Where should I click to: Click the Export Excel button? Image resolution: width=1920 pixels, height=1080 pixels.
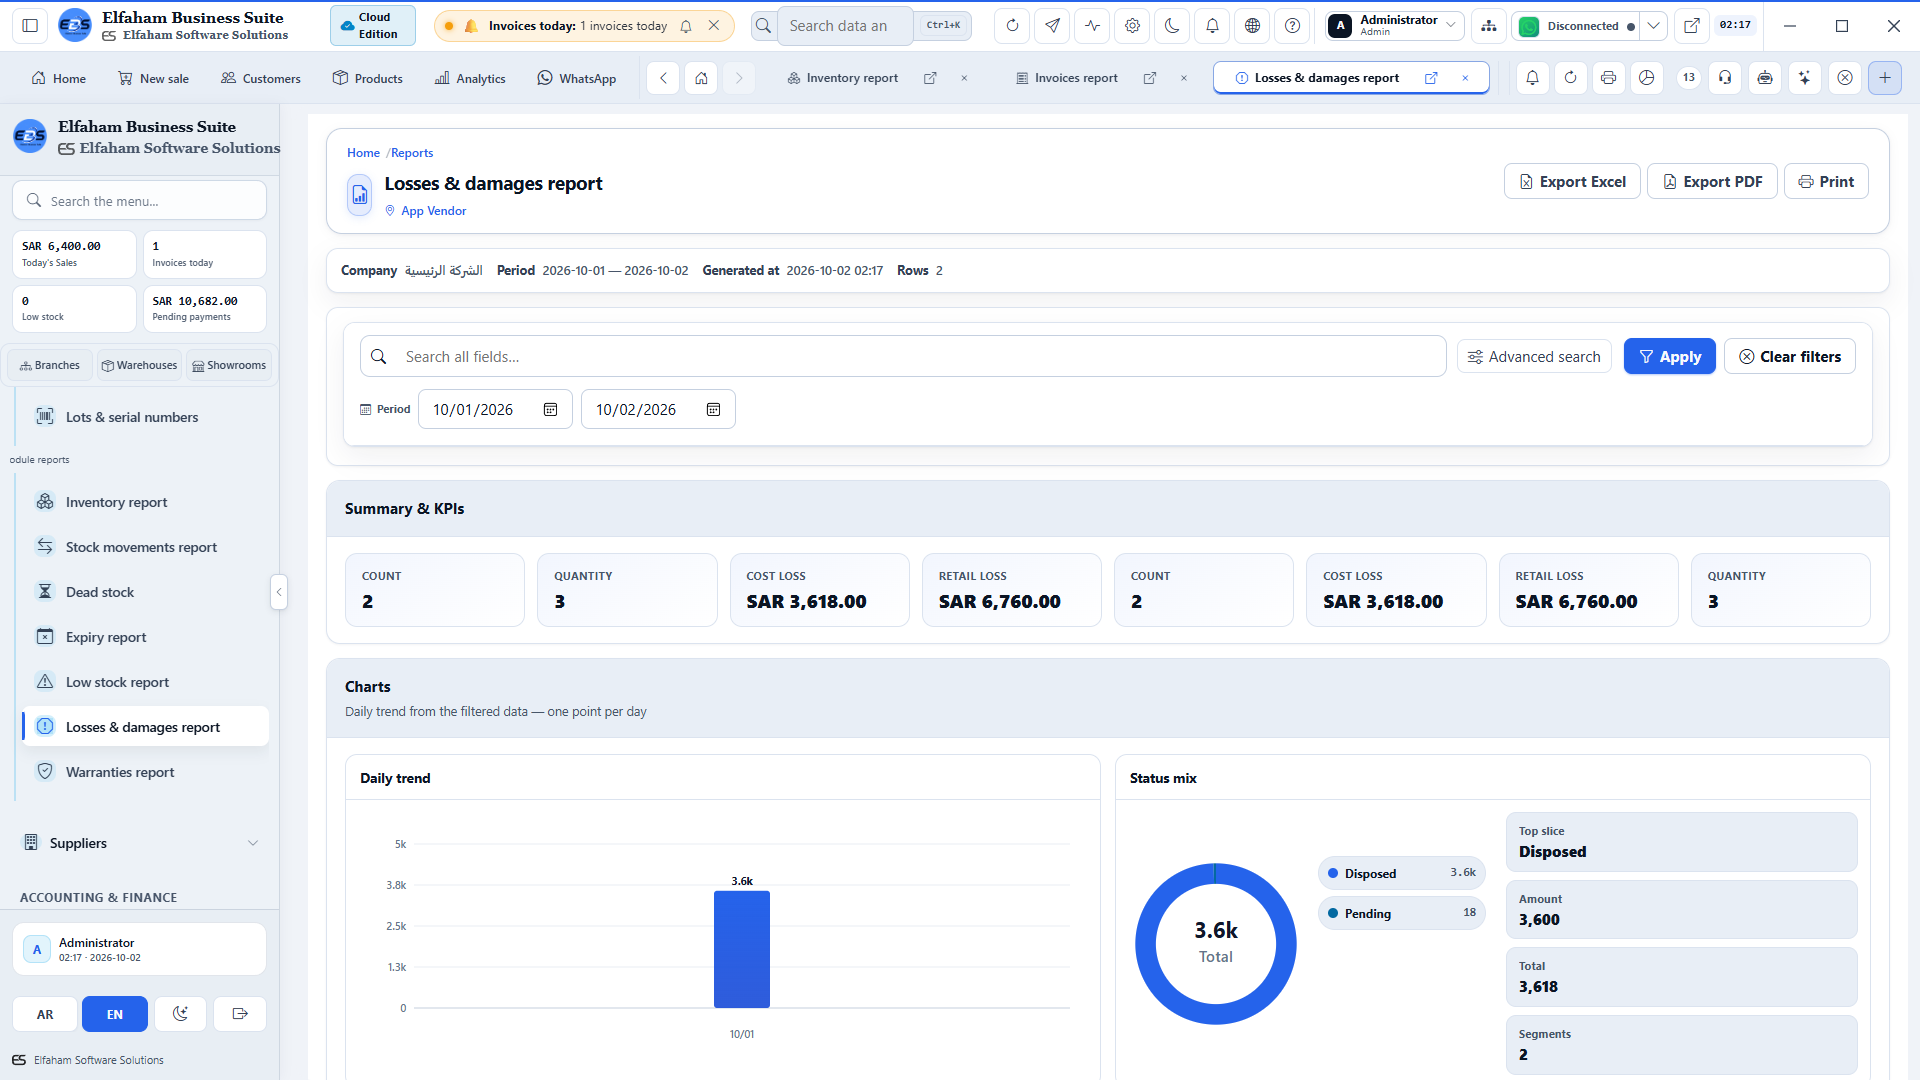[1572, 181]
